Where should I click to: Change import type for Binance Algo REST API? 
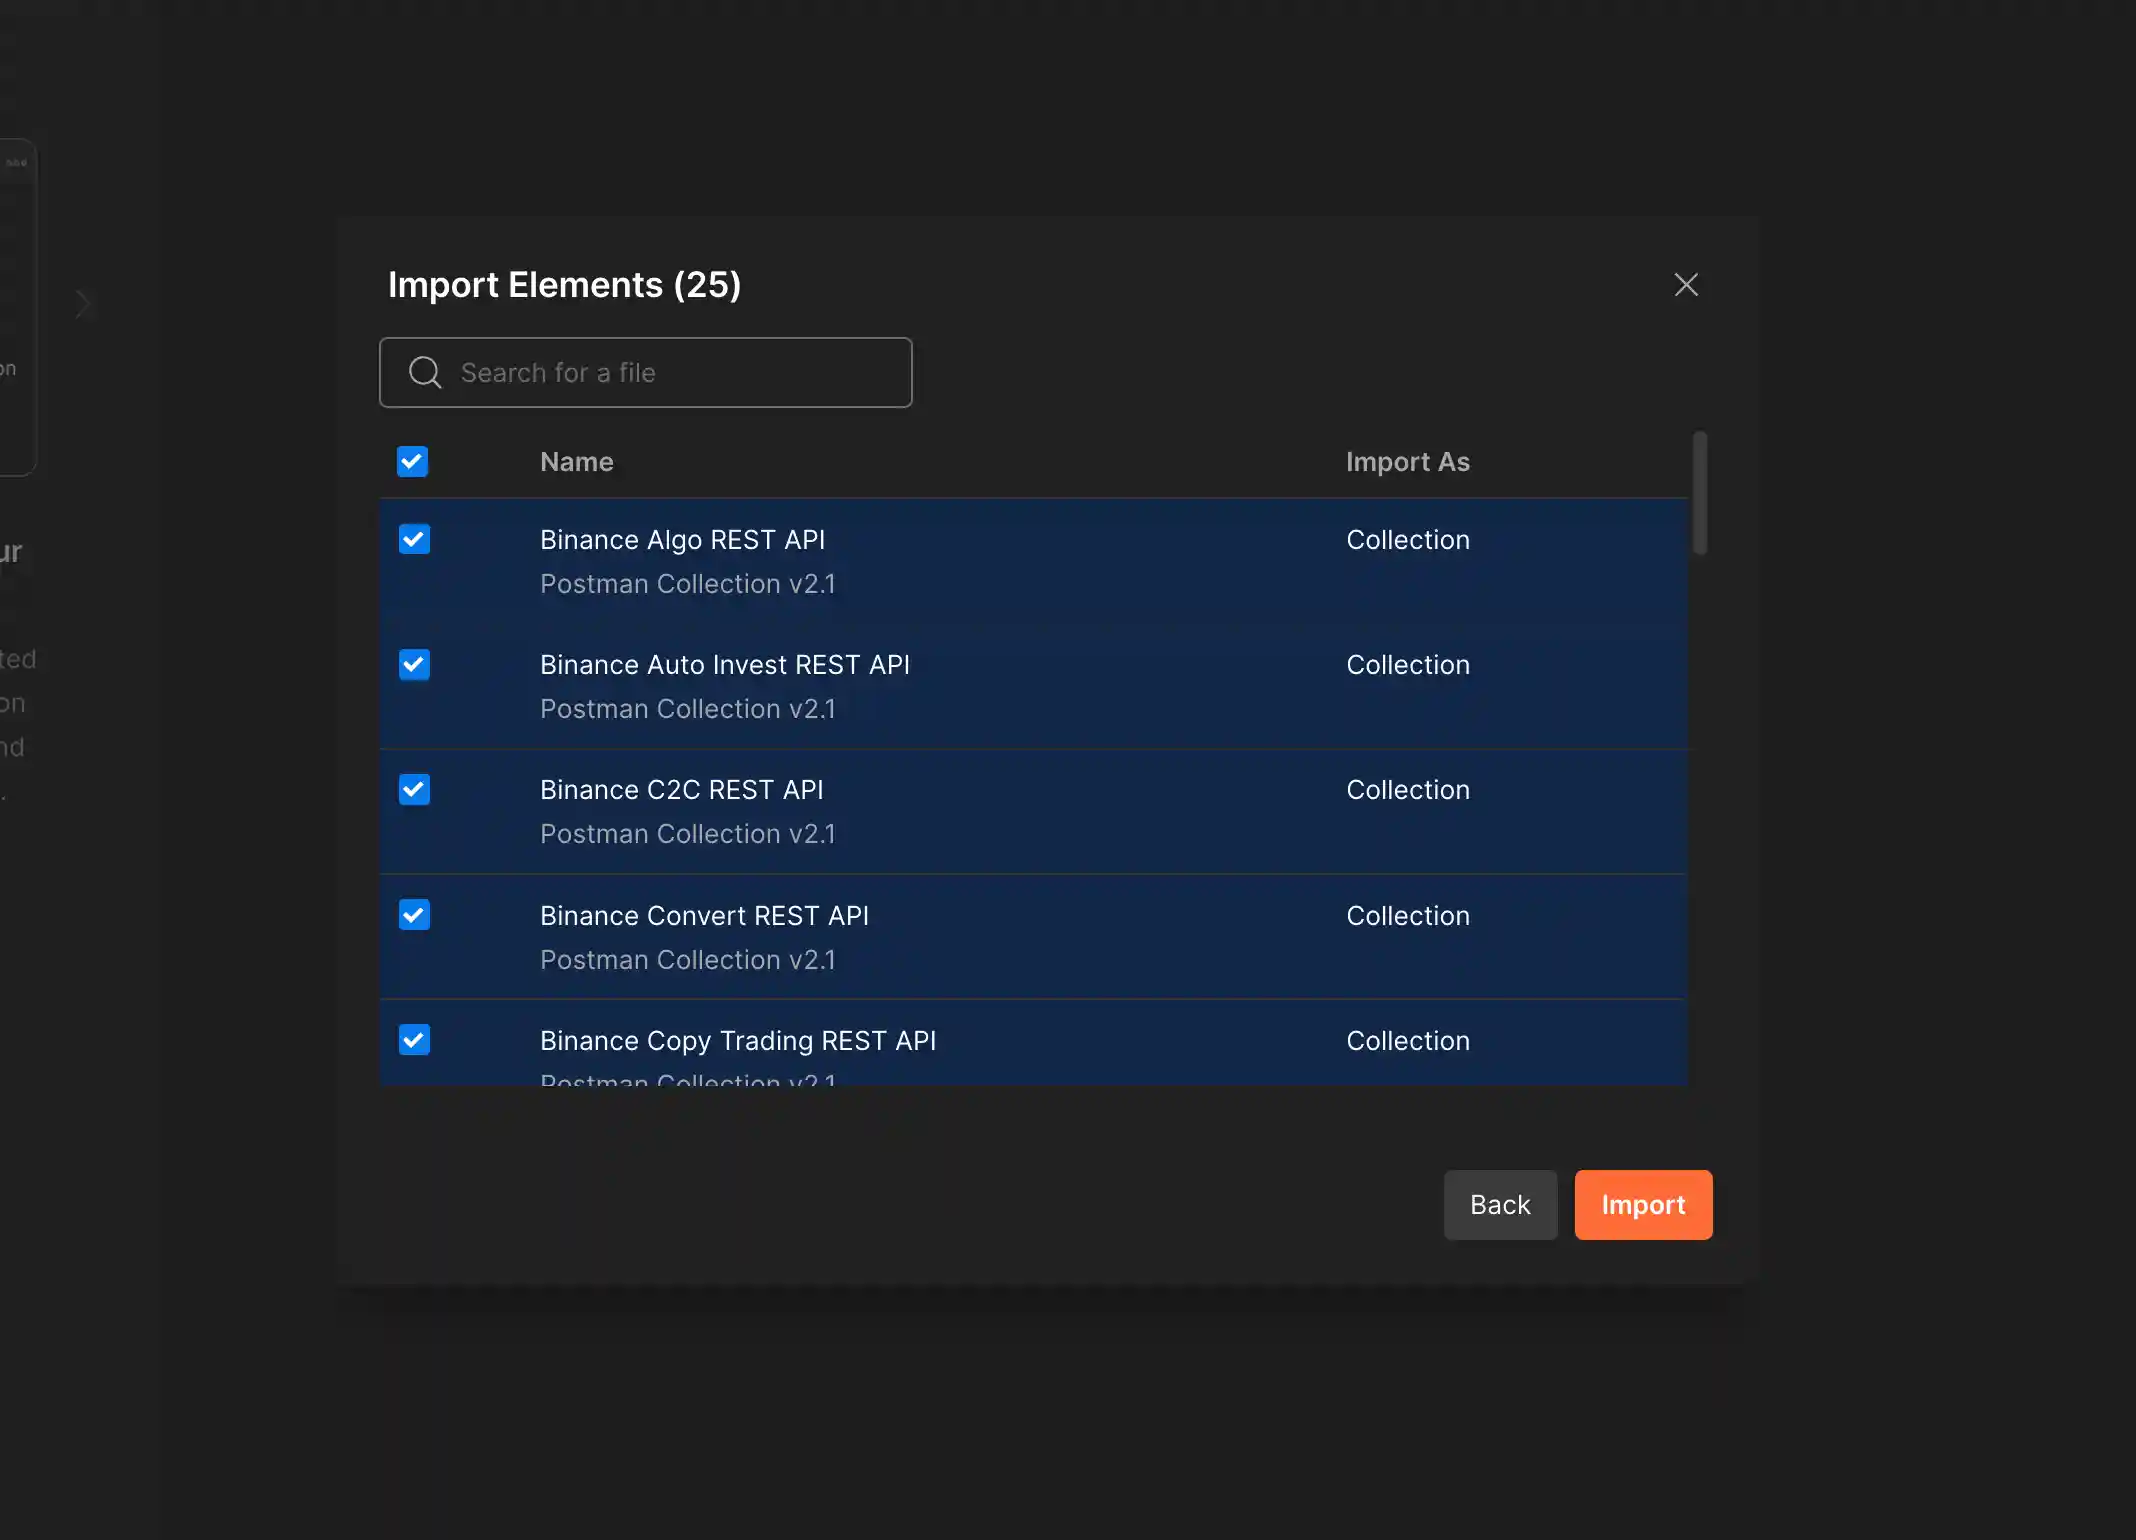[x=1408, y=539]
